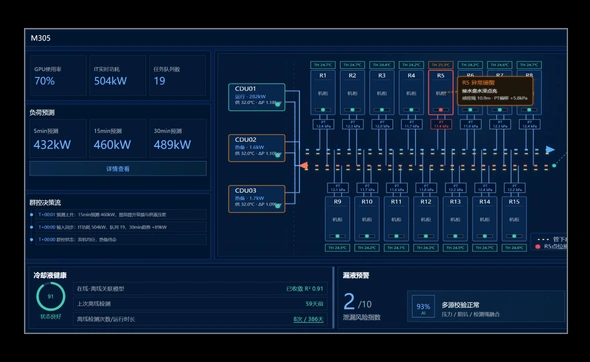This screenshot has height=362, width=590.
Task: Click the green node ending the return pipeline
Action: pyautogui.click(x=554, y=166)
